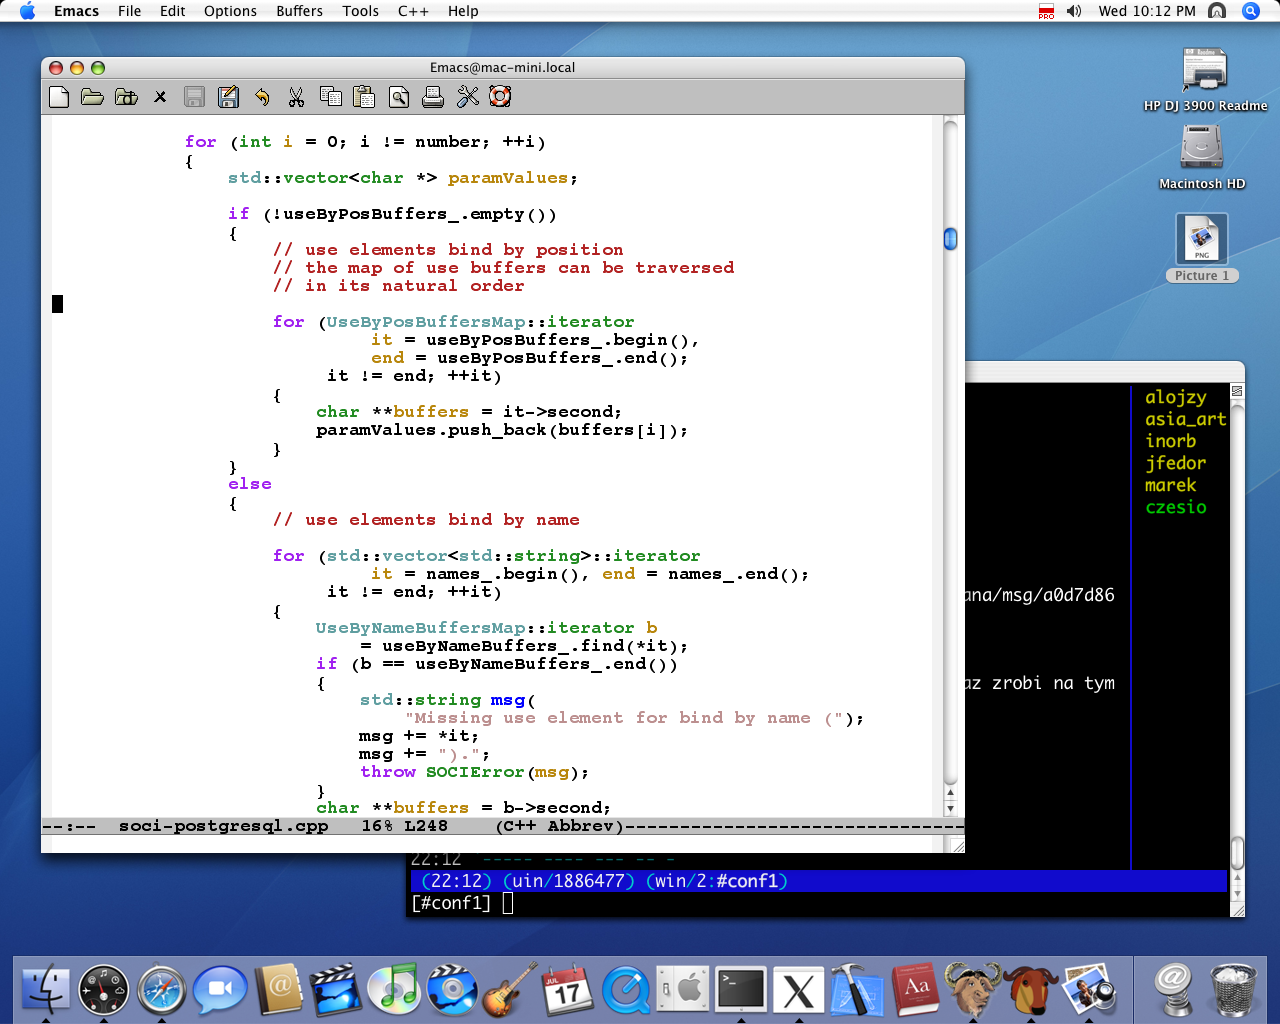Open the C++ menu in menu bar
1280x1024 pixels.
(x=413, y=11)
